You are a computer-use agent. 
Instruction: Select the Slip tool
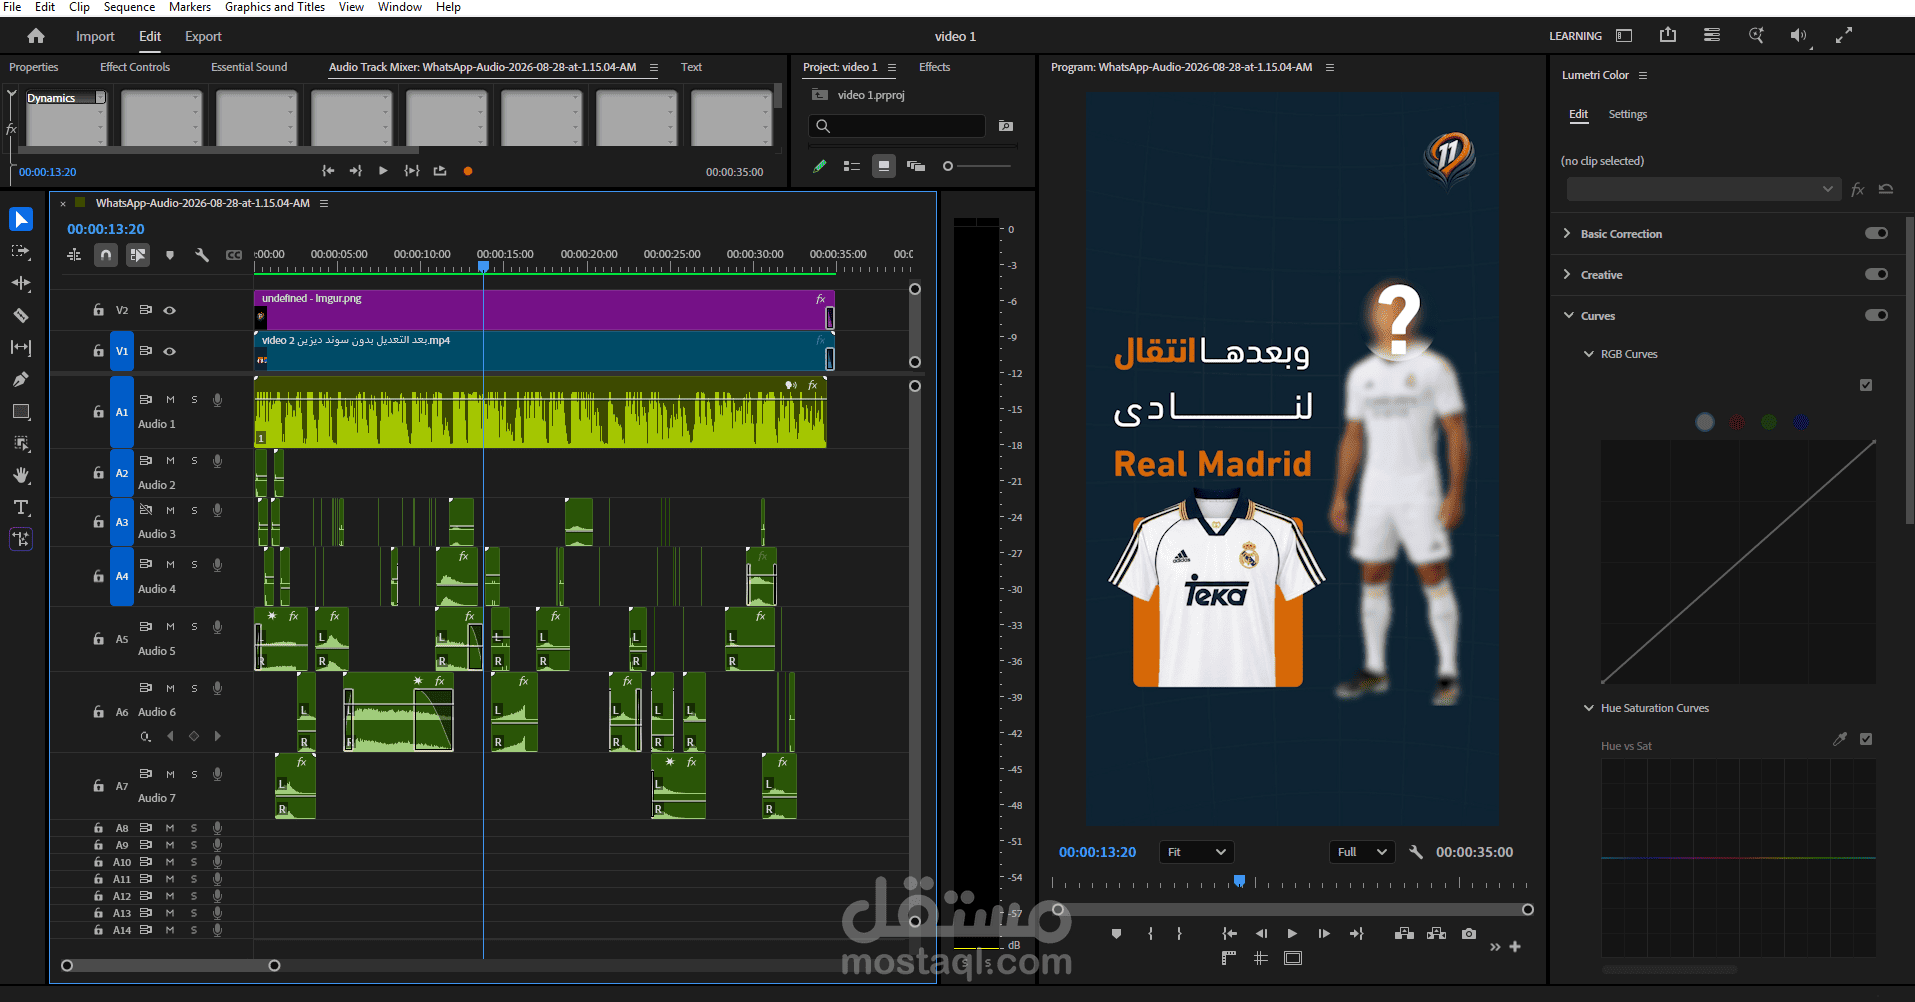coord(21,348)
